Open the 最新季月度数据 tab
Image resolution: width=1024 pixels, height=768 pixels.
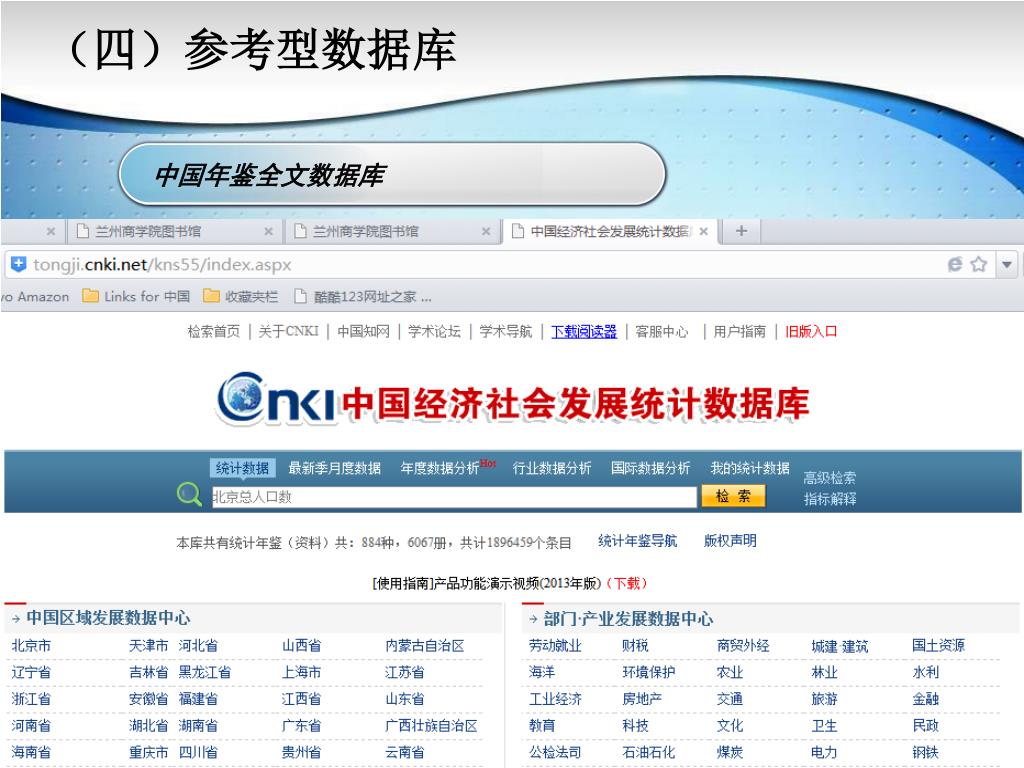click(x=334, y=468)
